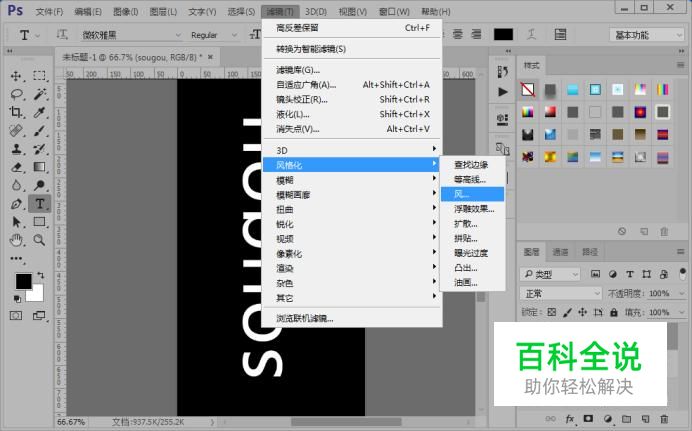Choose 转换为智能滤镜(S)
This screenshot has height=431, width=692.
point(352,49)
